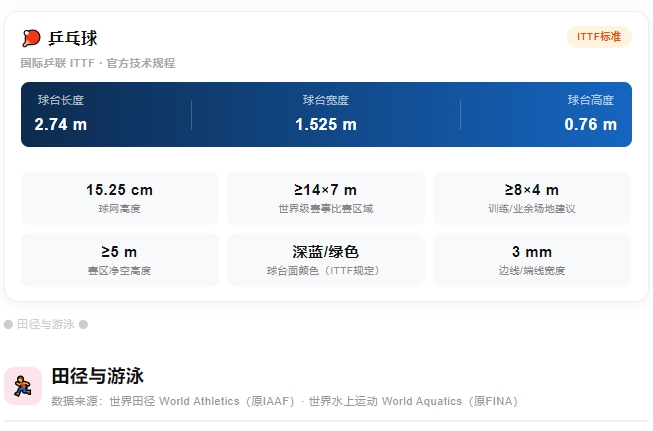Open the 15.25 cm 球网高度 tile

(x=120, y=198)
